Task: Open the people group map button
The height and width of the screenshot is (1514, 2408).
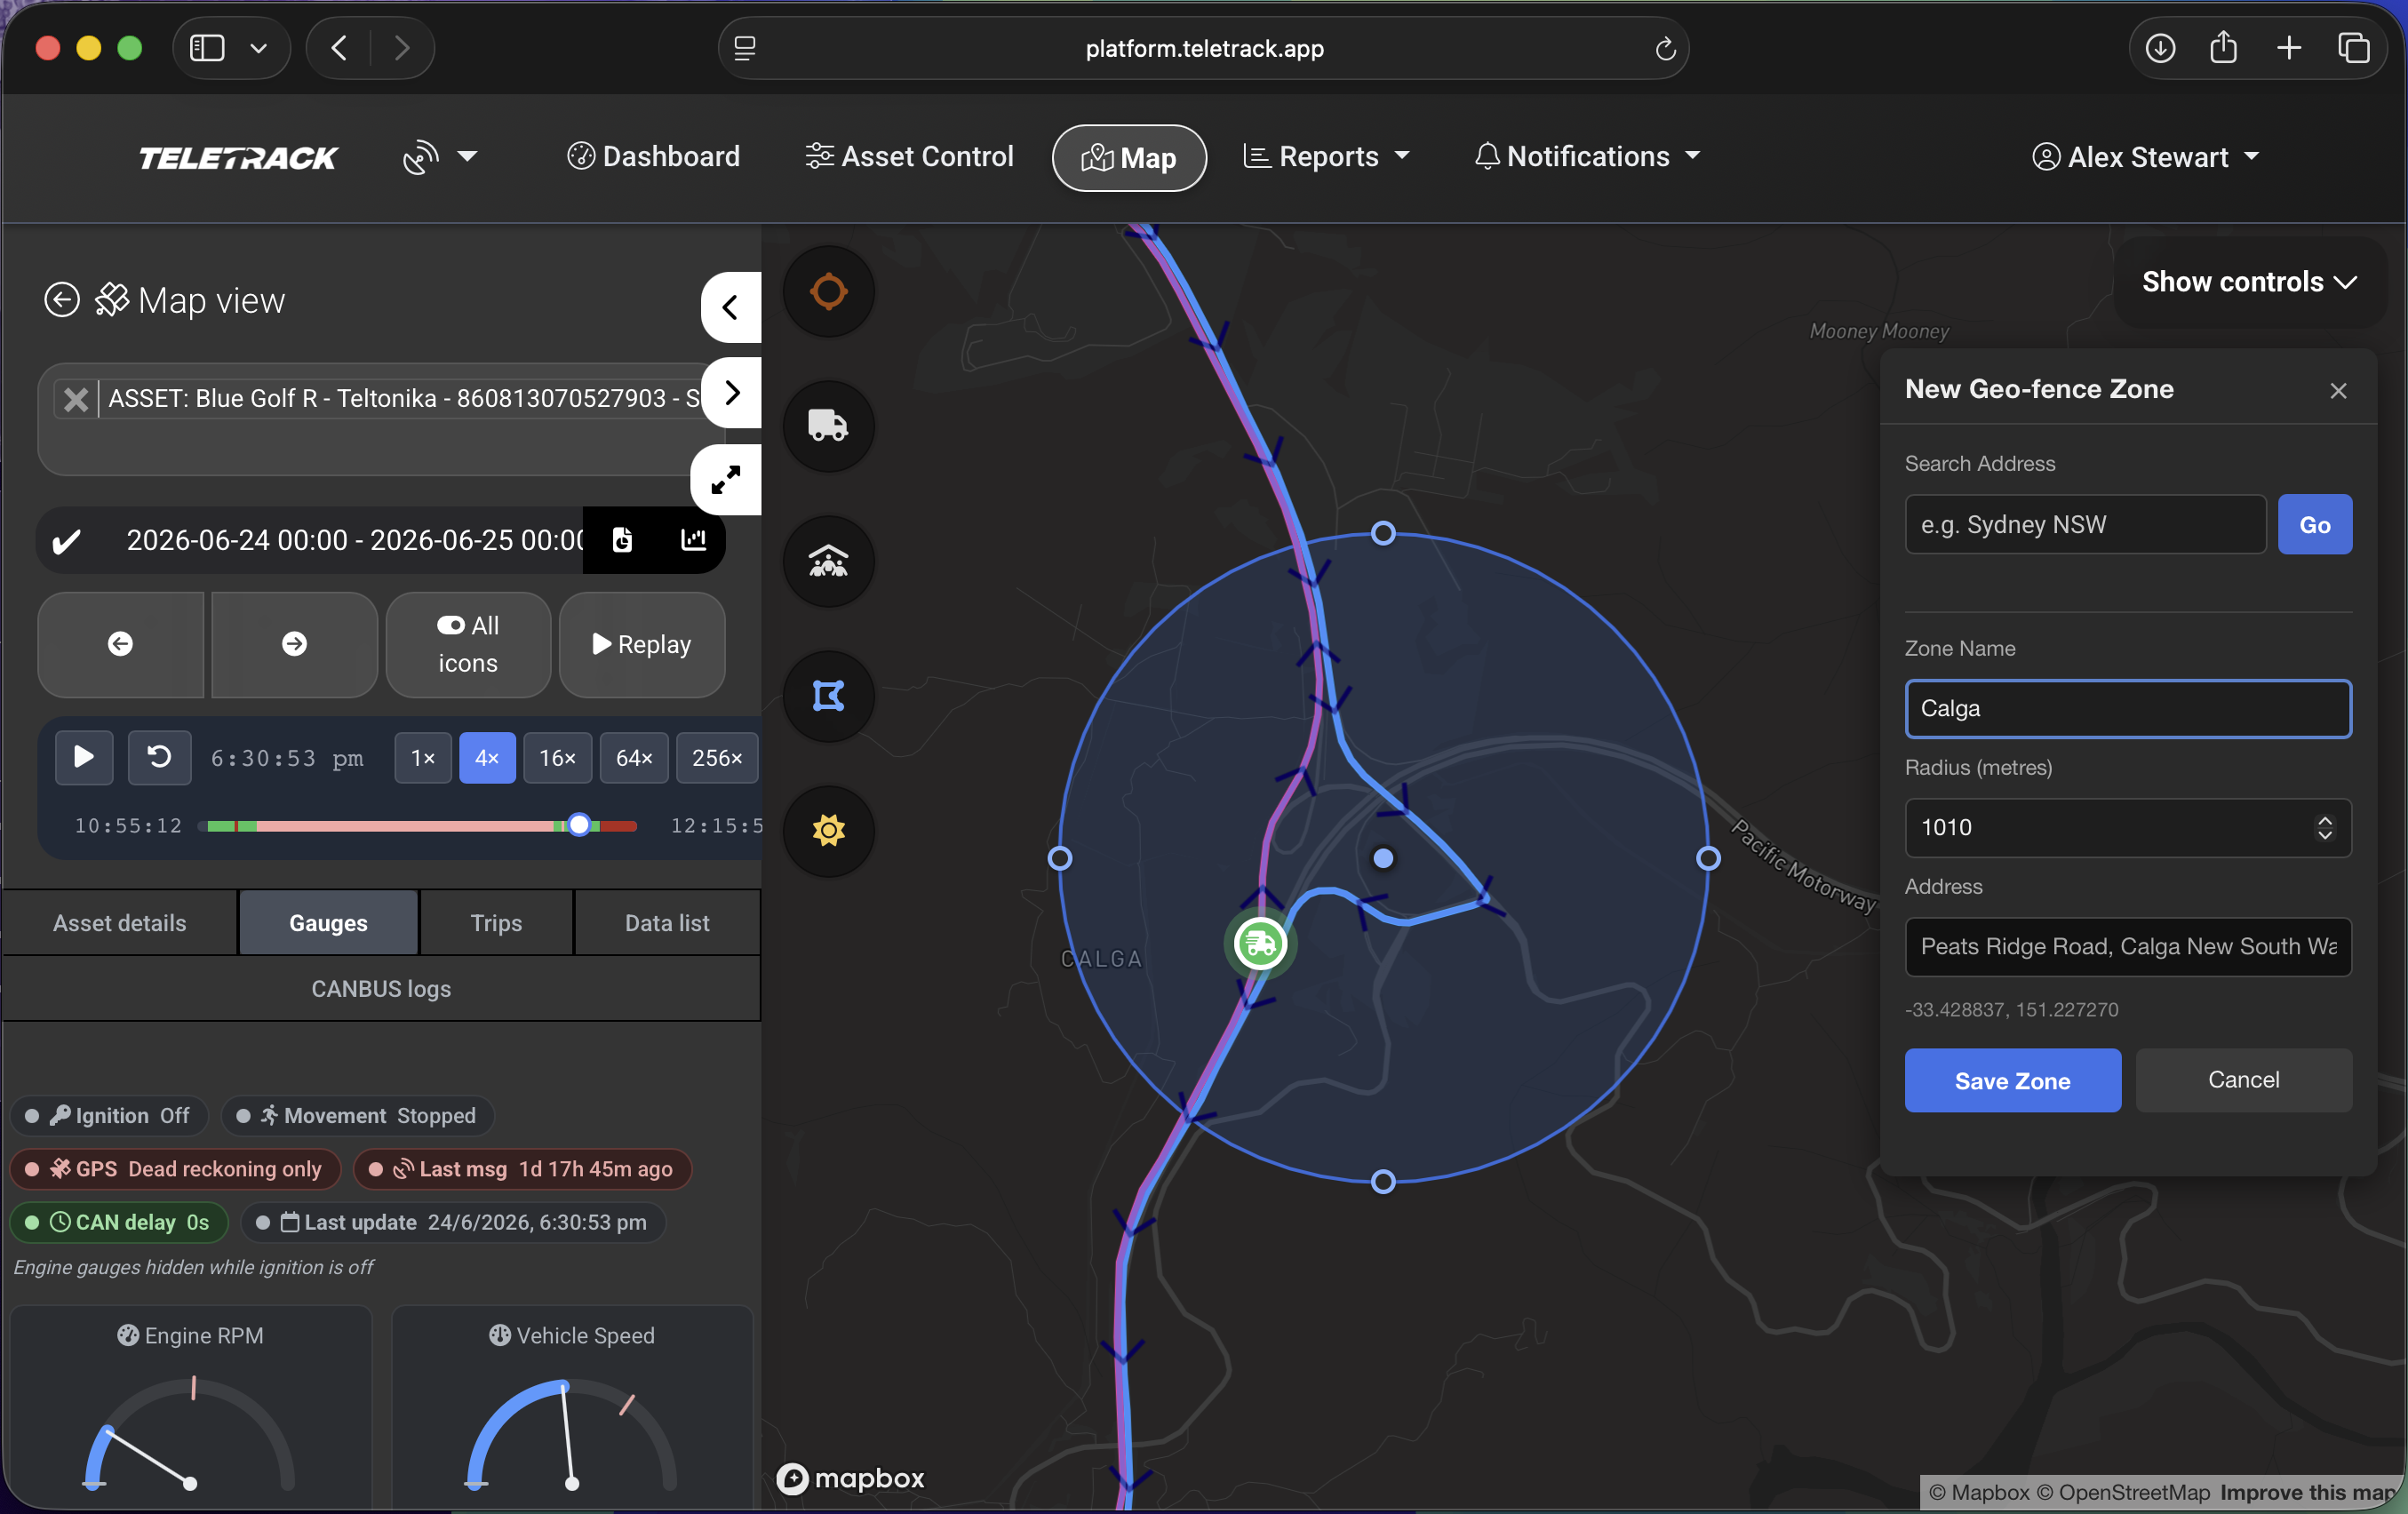Action: [828, 561]
